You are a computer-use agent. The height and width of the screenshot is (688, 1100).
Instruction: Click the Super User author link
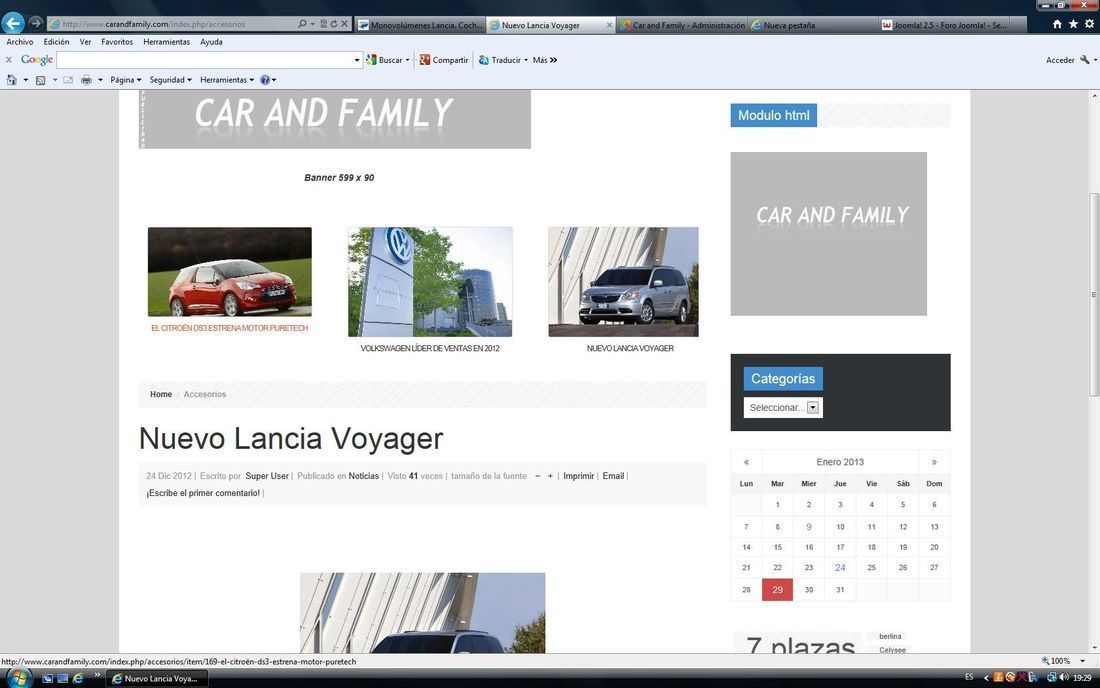(267, 476)
